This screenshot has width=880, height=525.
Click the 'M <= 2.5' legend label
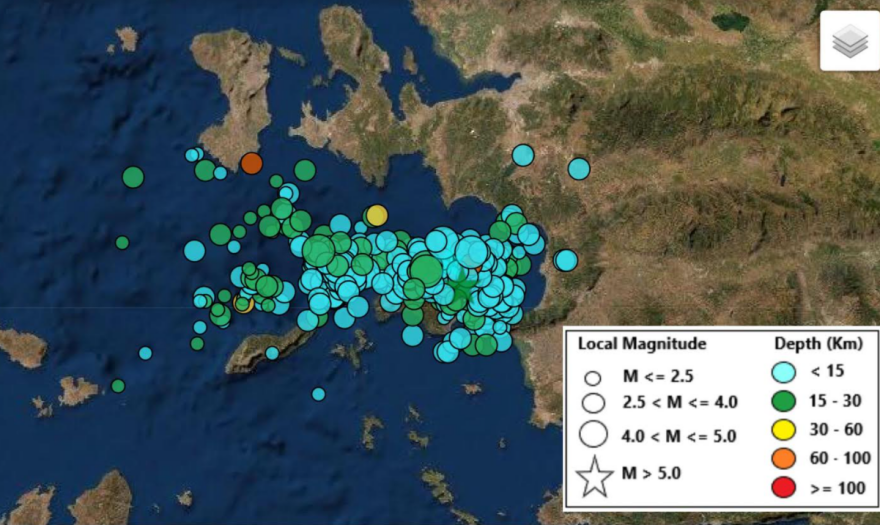658,376
